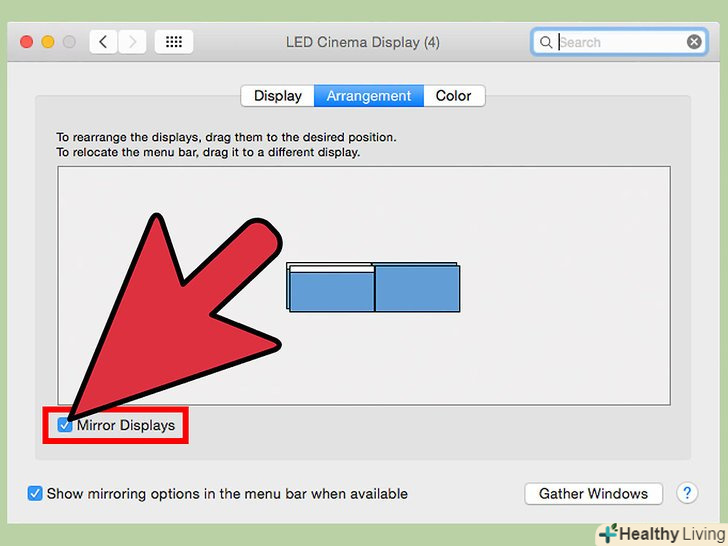
Task: Minimize the window with yellow button
Action: [x=48, y=42]
